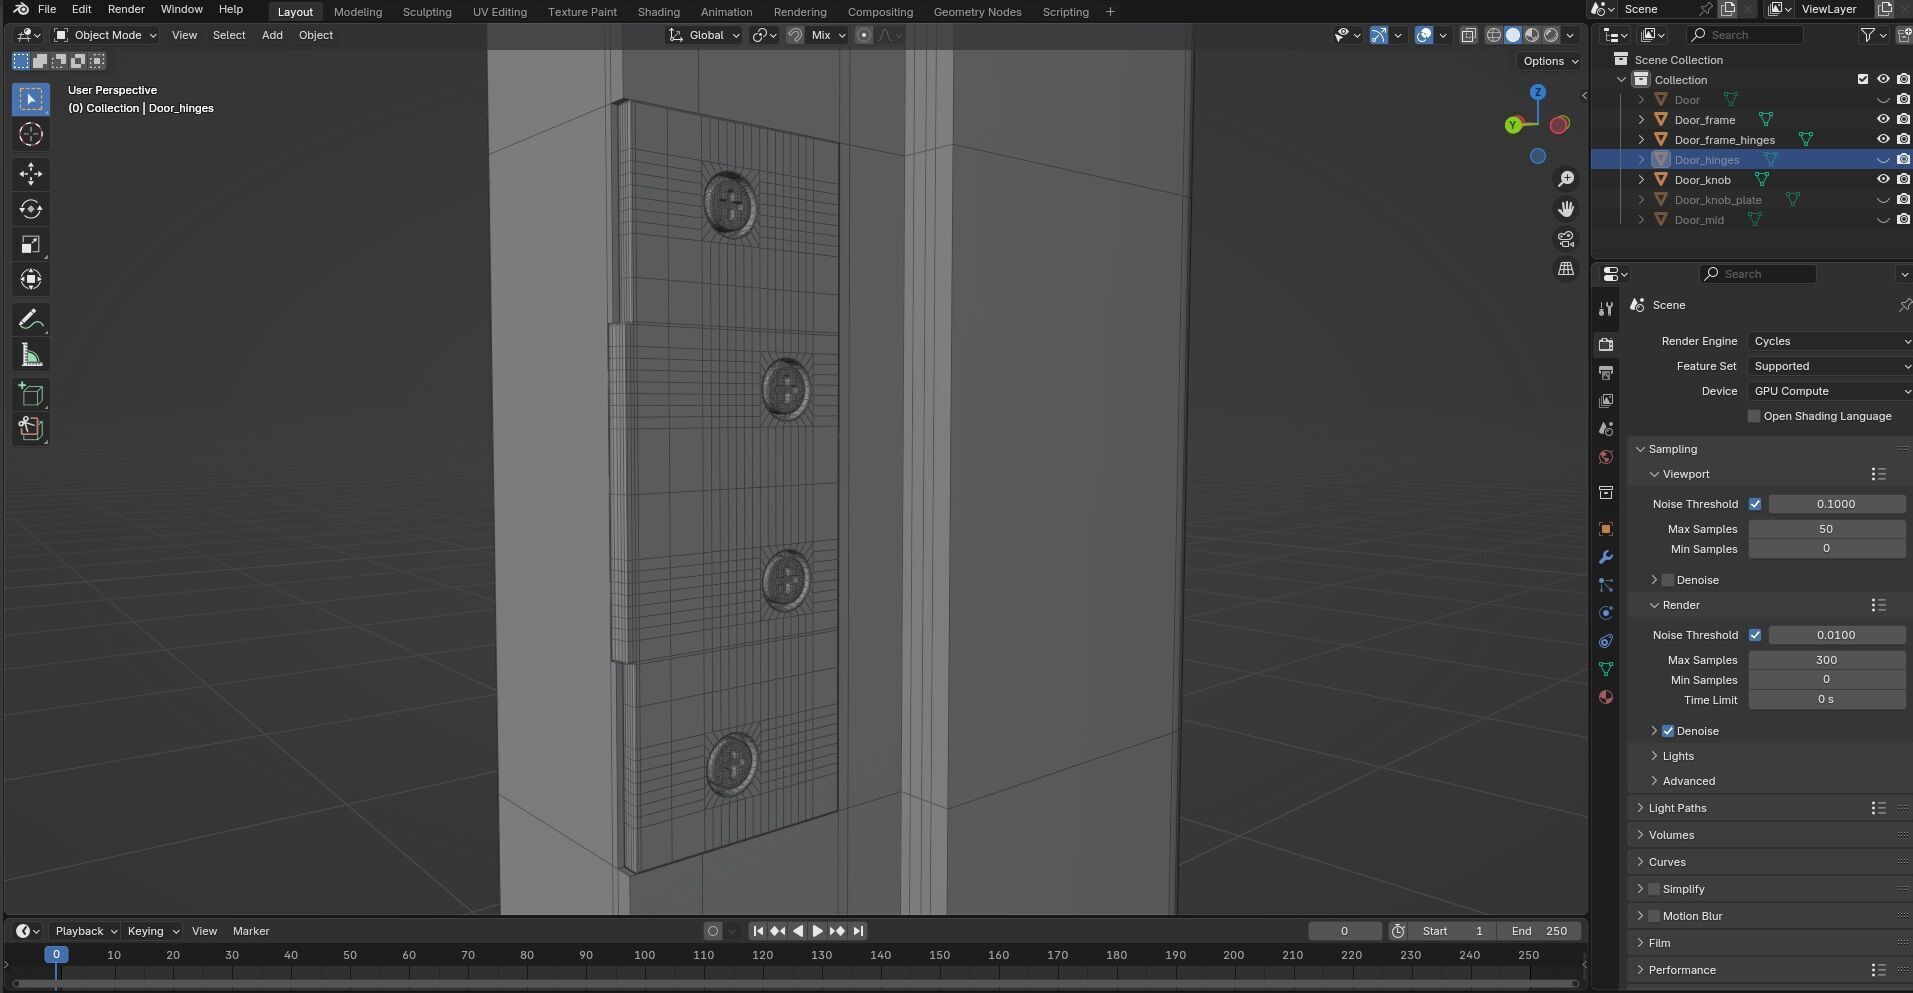Switch to wireframe viewport shading
Screen dimensions: 1913x993
click(x=1494, y=35)
